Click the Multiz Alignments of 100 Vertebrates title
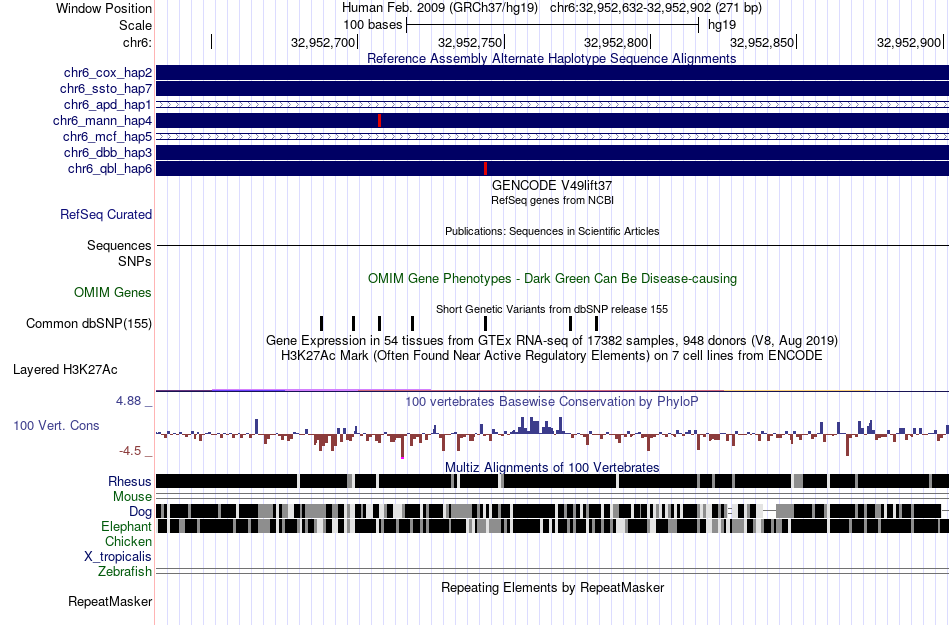This screenshot has width=950, height=625. pos(552,468)
